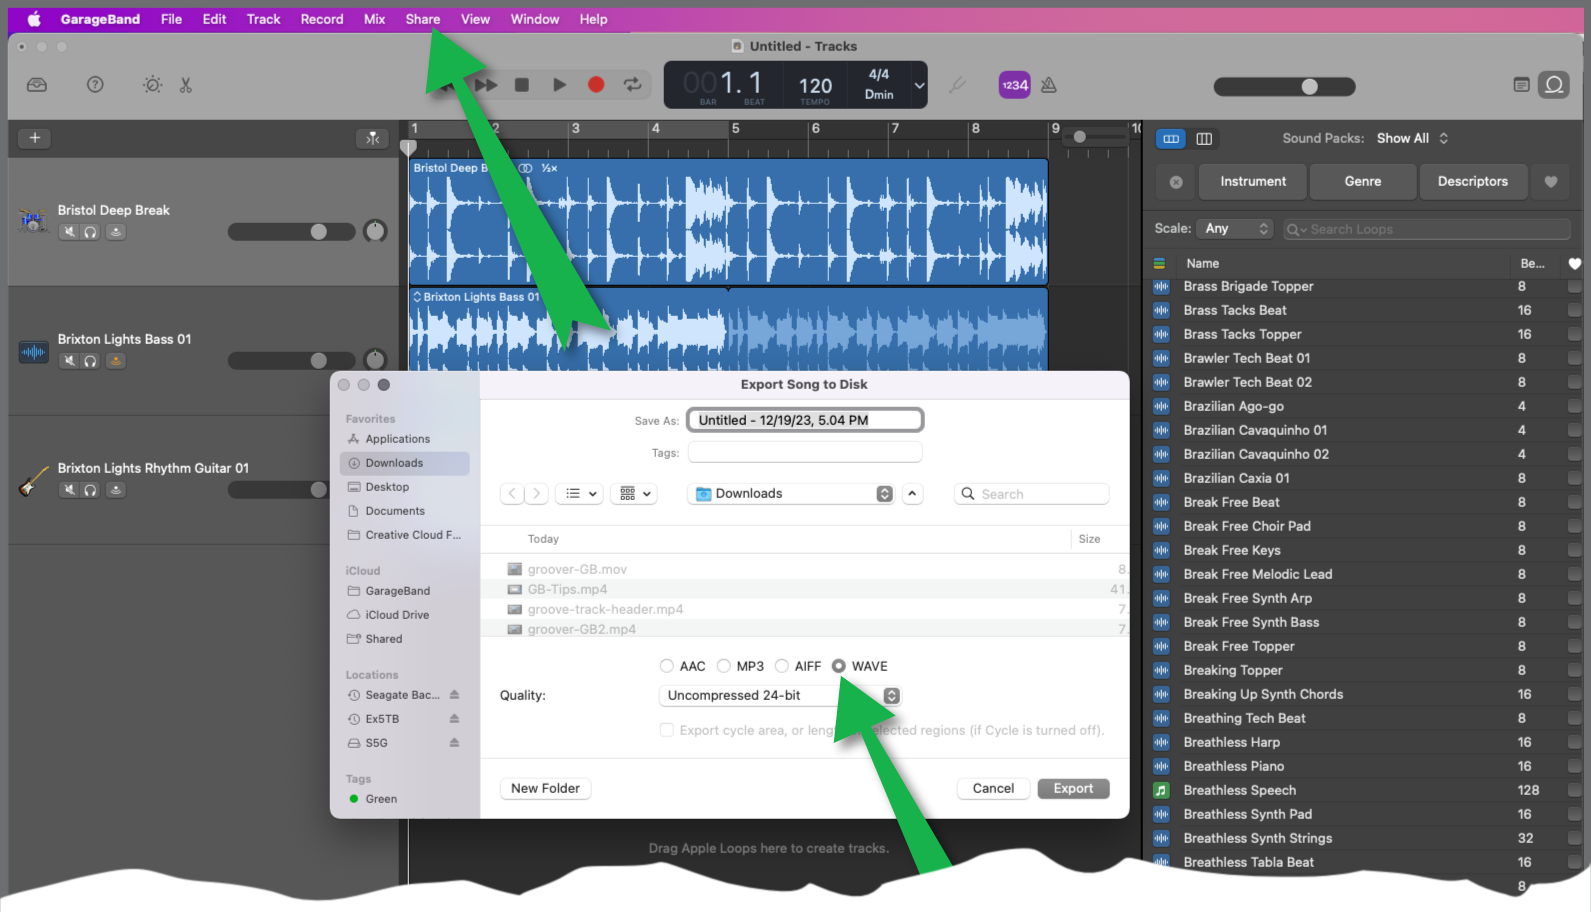Open the Scissors editors button
Screen dimensions: 1591x912
[186, 85]
